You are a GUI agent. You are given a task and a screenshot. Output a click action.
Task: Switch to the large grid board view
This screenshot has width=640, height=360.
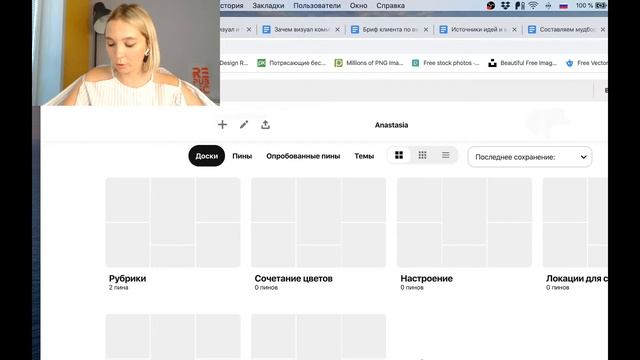399,155
